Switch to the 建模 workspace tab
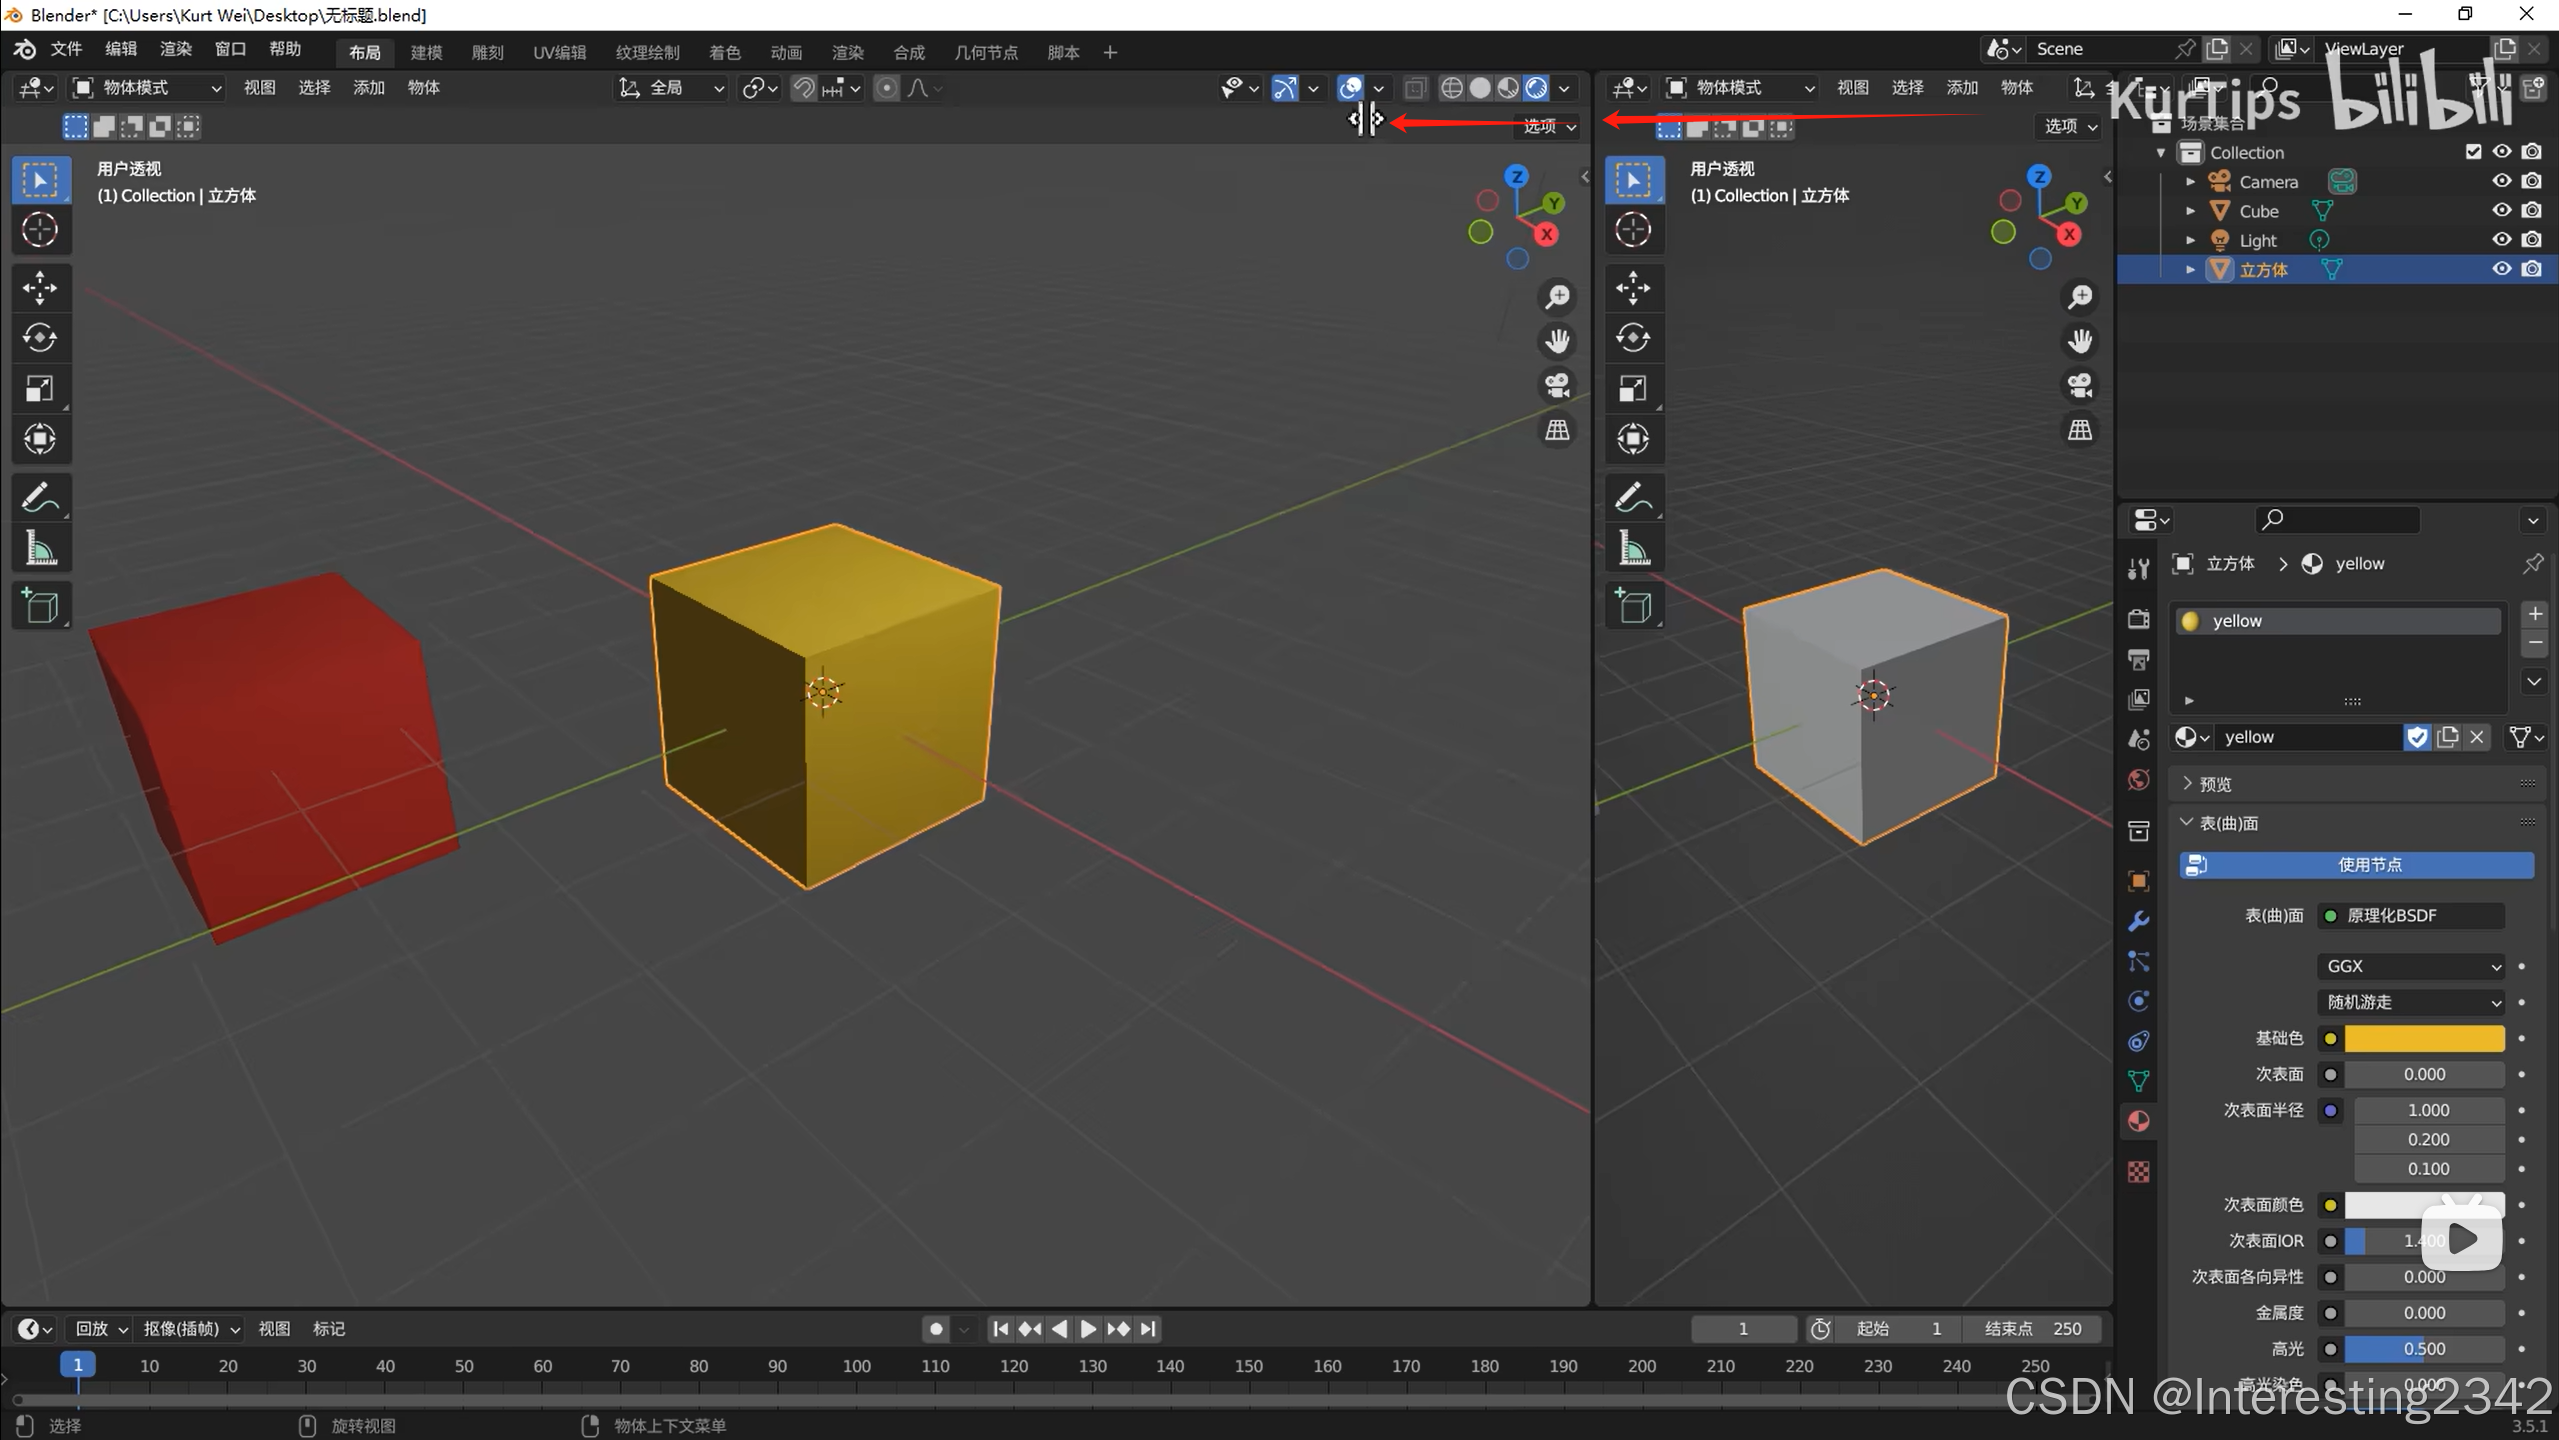 tap(426, 52)
